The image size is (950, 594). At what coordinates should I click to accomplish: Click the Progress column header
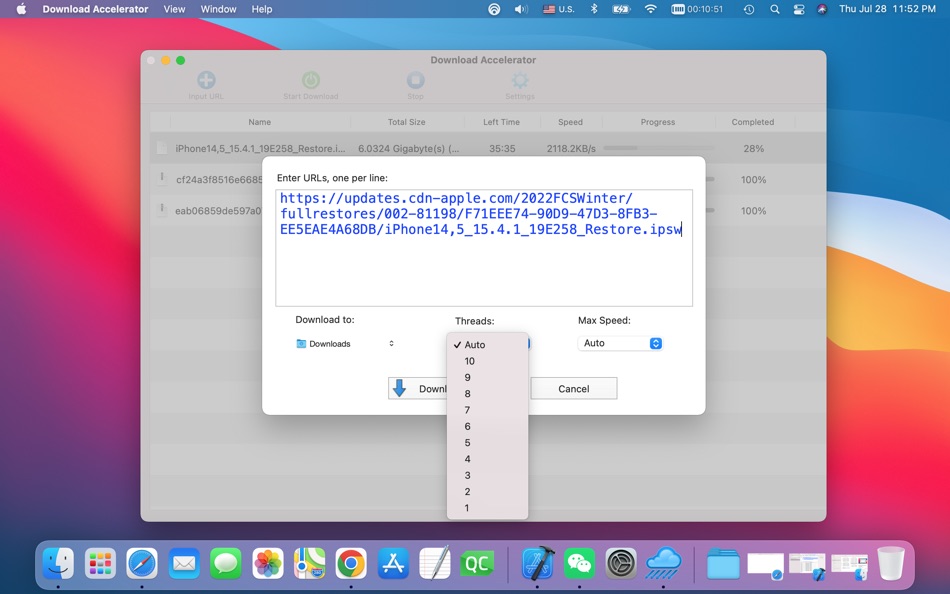[657, 122]
